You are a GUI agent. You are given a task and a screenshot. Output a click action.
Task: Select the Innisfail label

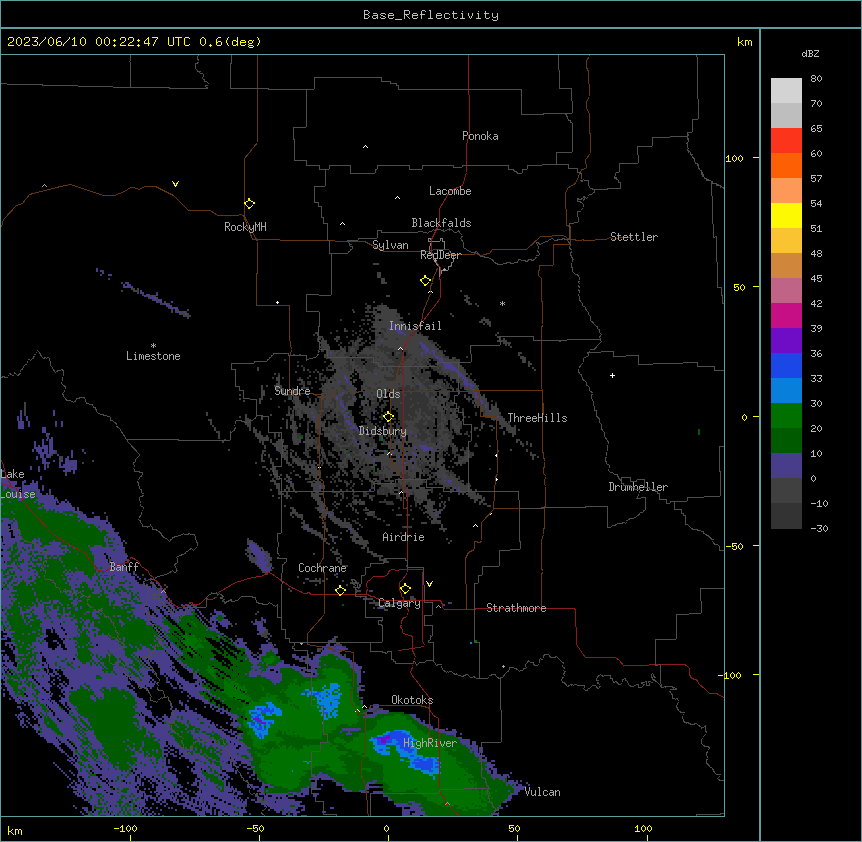(415, 326)
